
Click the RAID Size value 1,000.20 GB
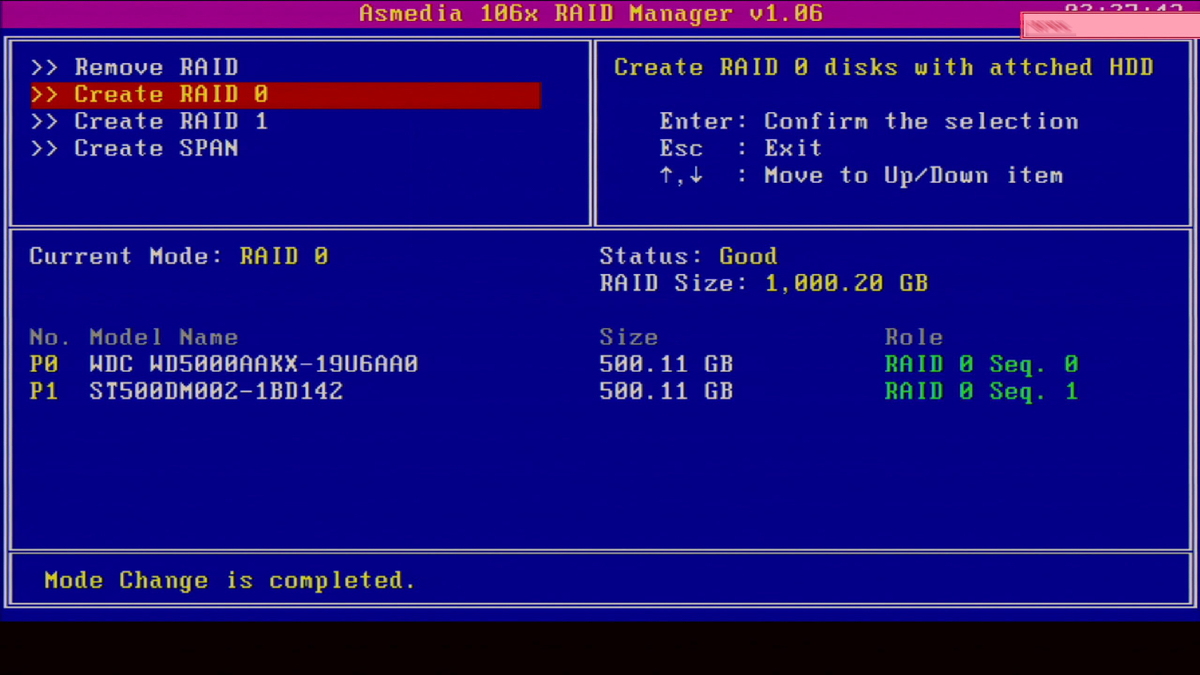click(x=846, y=283)
